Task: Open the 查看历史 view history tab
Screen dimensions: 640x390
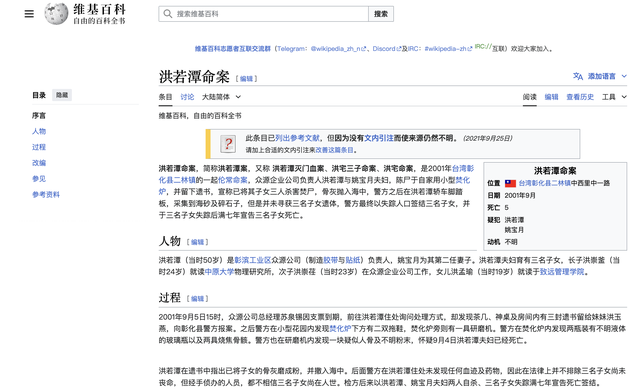Action: 580,97
